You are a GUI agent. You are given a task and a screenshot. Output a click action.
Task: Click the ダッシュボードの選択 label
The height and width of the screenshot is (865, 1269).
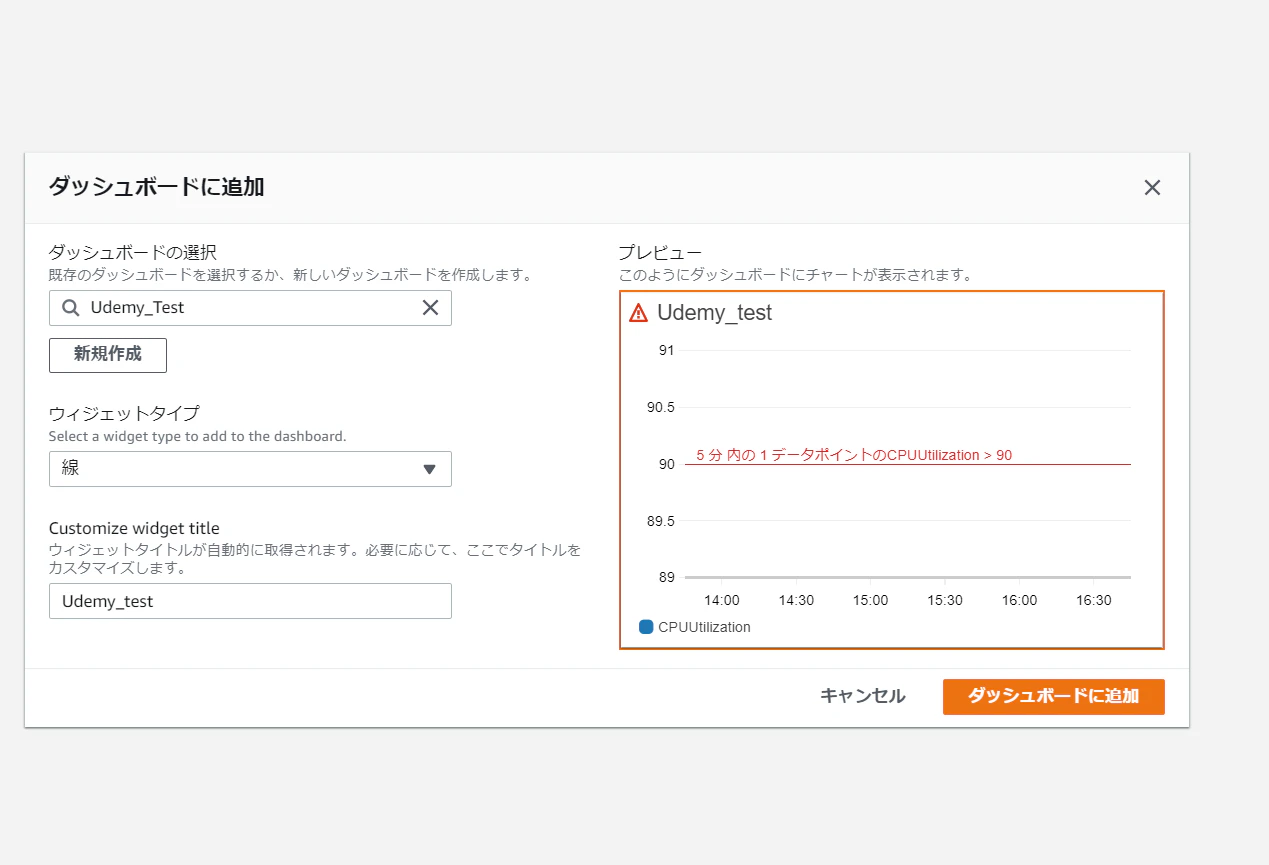click(x=133, y=251)
